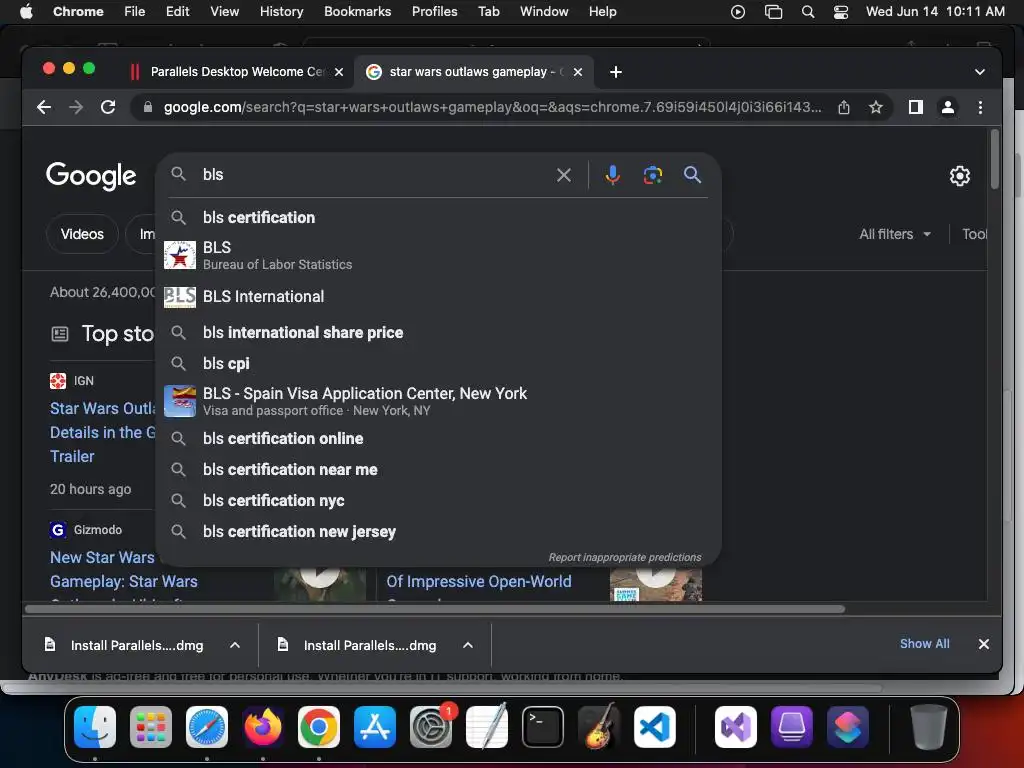Open the Profiles menu
1024x768 pixels.
point(434,12)
